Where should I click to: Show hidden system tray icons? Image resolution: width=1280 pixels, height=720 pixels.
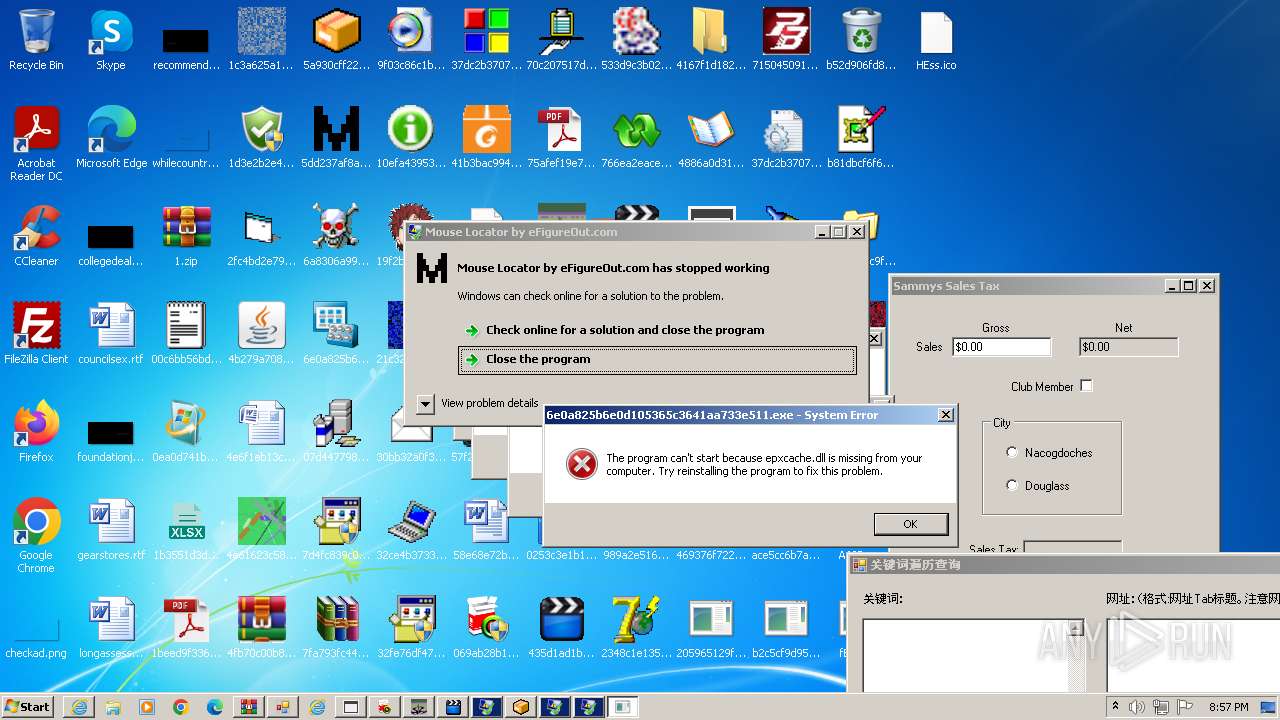pos(1116,707)
